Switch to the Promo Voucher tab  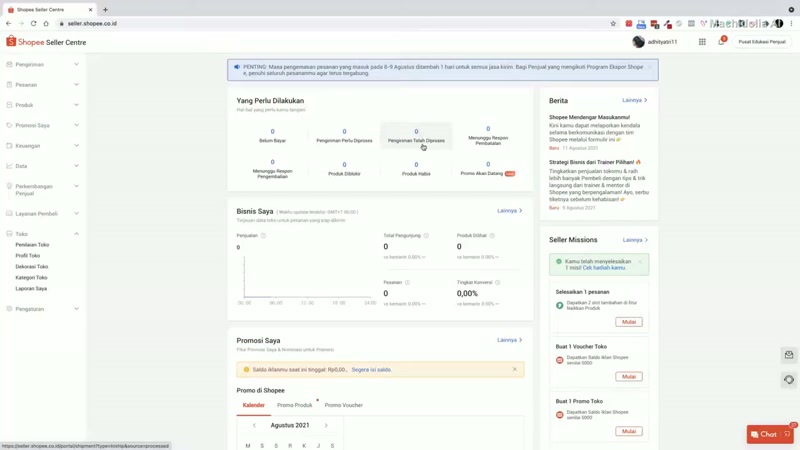pos(343,405)
